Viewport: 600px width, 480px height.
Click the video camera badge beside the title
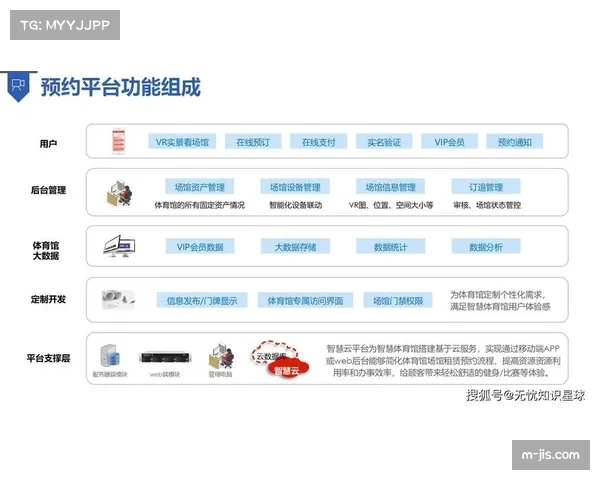point(18,87)
